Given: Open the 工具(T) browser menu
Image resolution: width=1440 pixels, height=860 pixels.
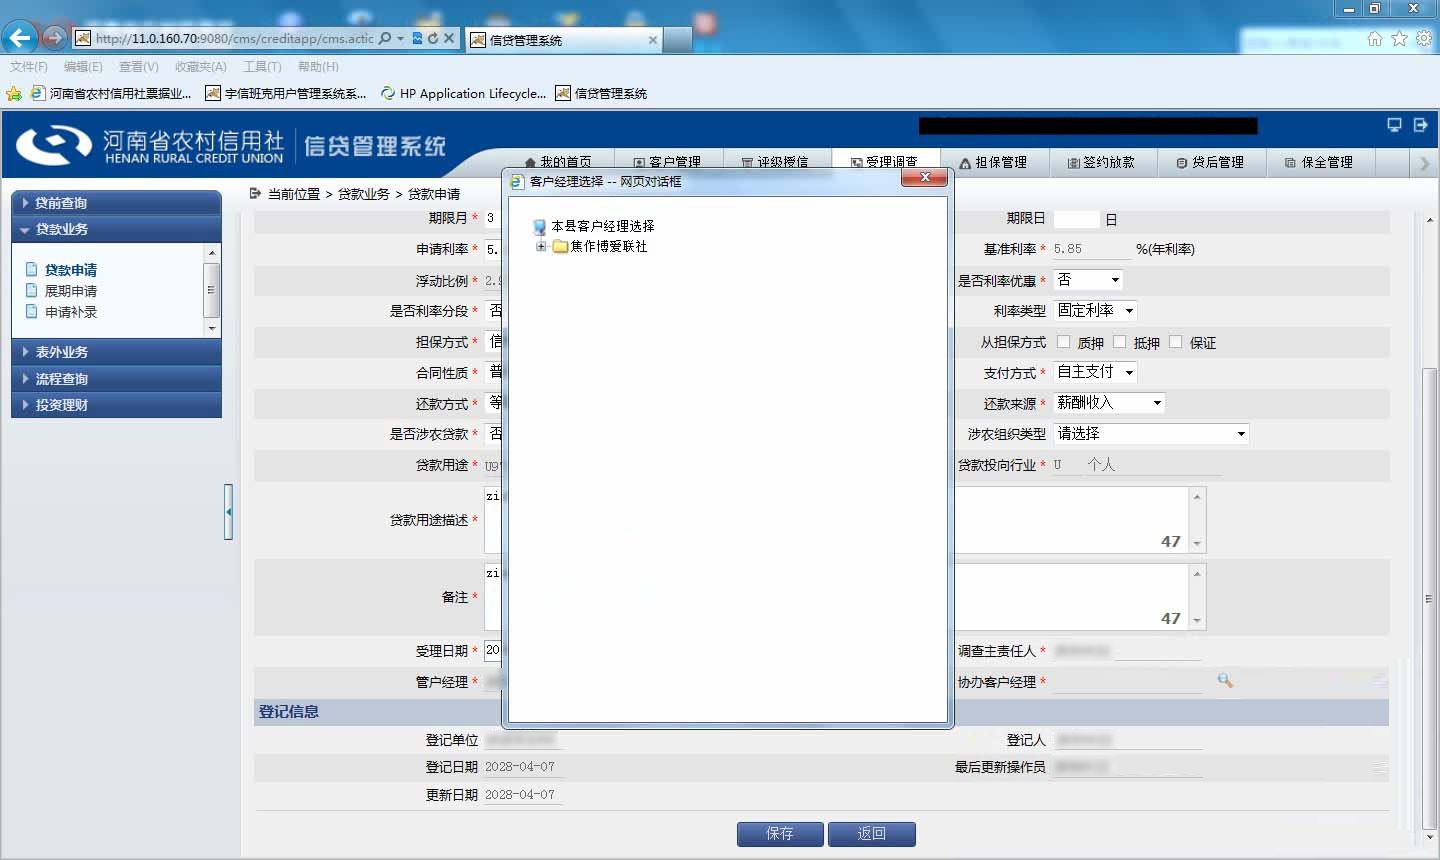Looking at the screenshot, I should (x=262, y=67).
